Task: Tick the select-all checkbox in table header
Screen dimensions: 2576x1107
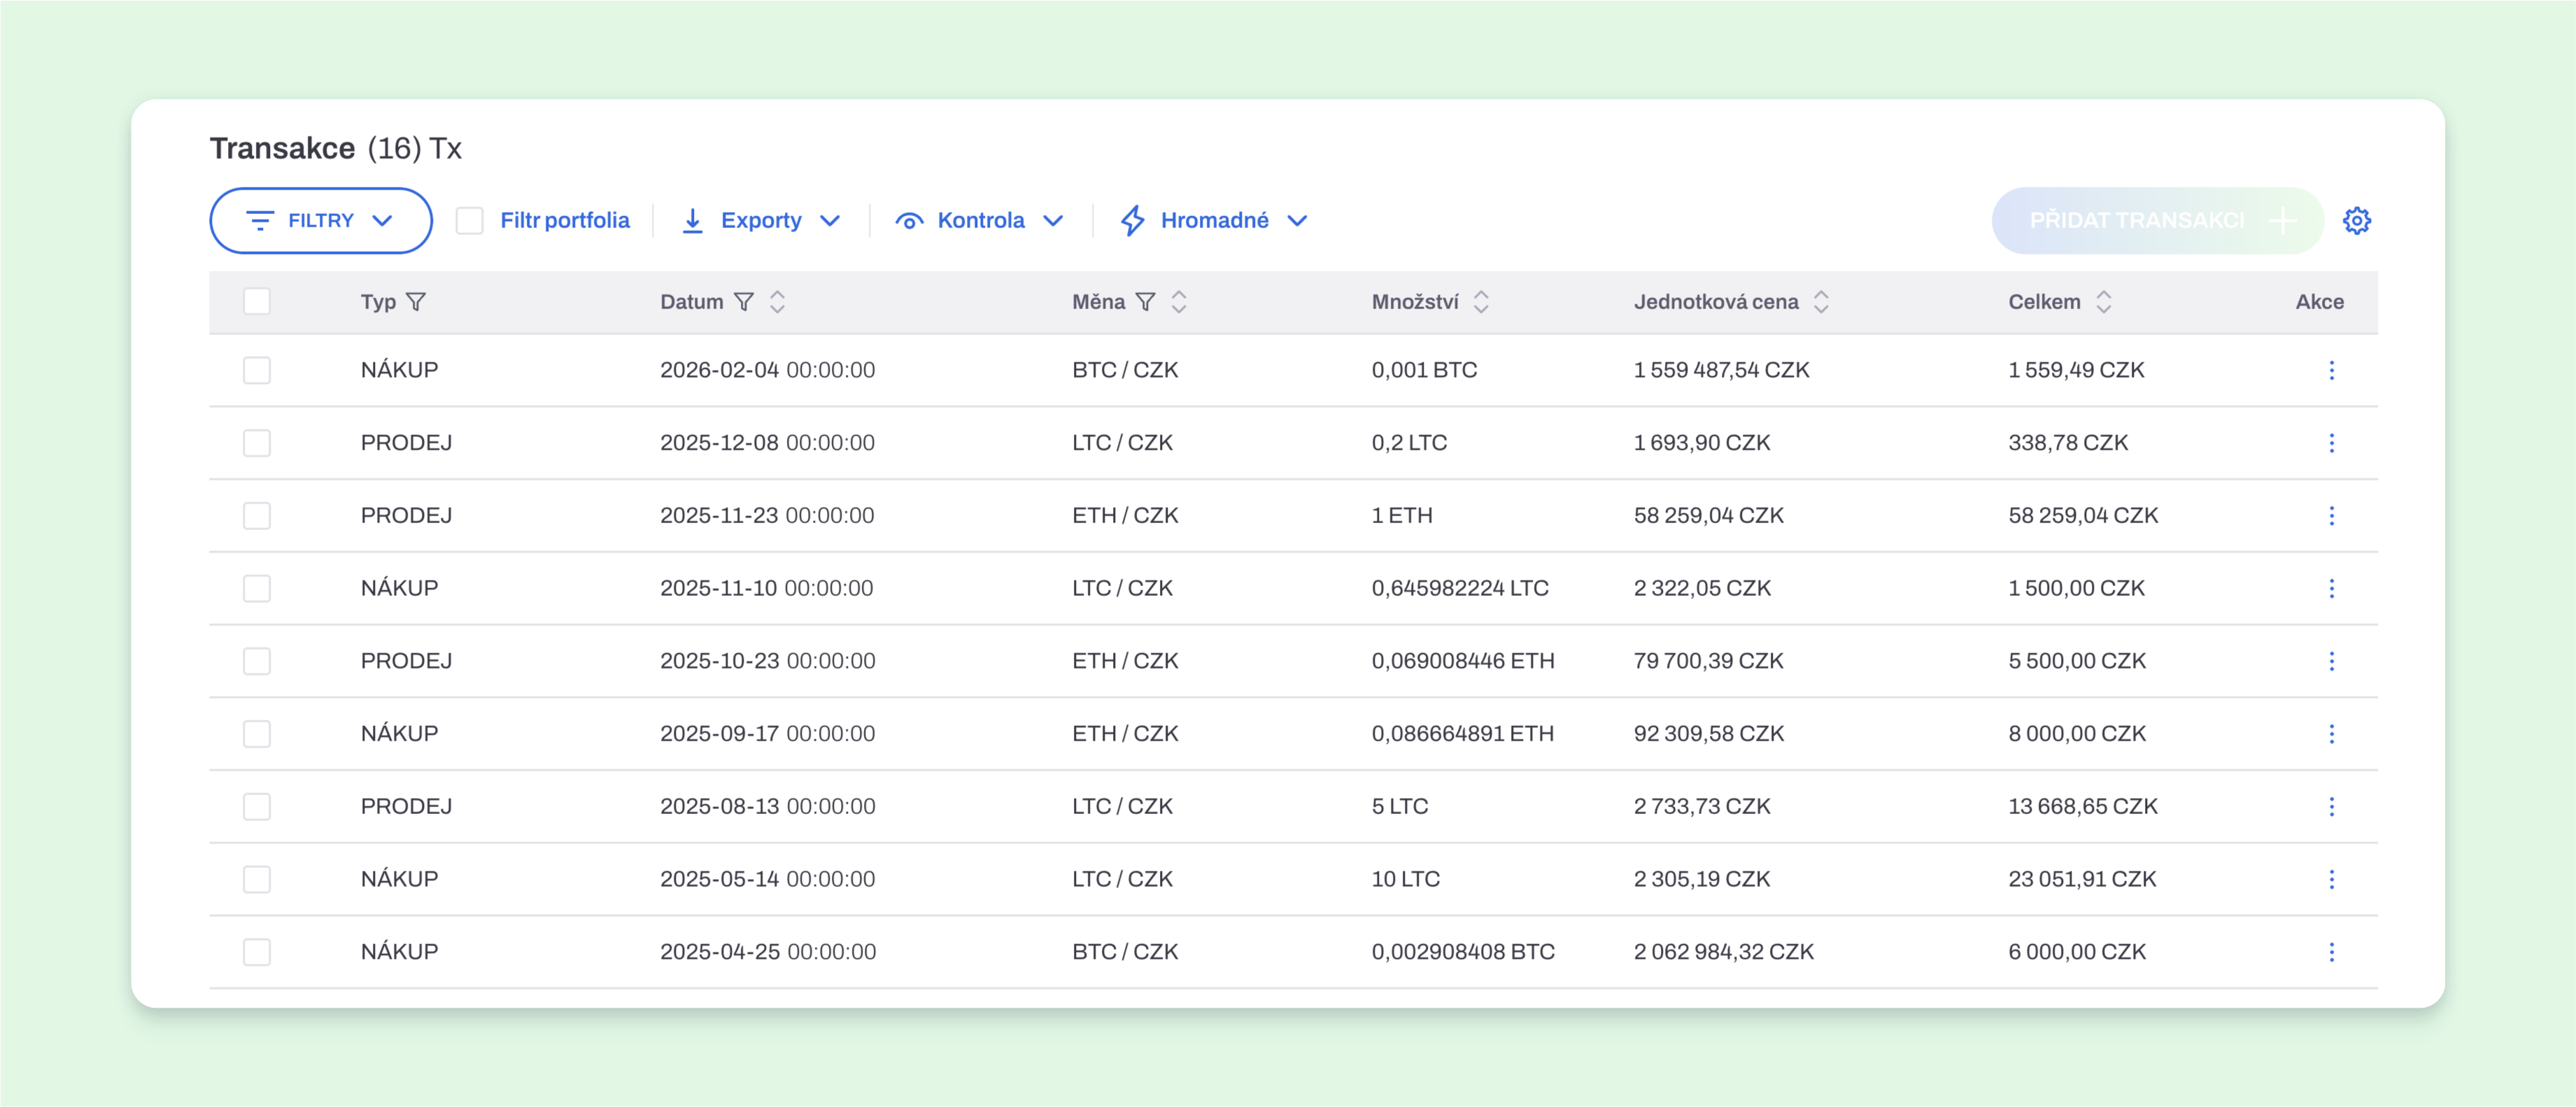Action: (x=257, y=301)
